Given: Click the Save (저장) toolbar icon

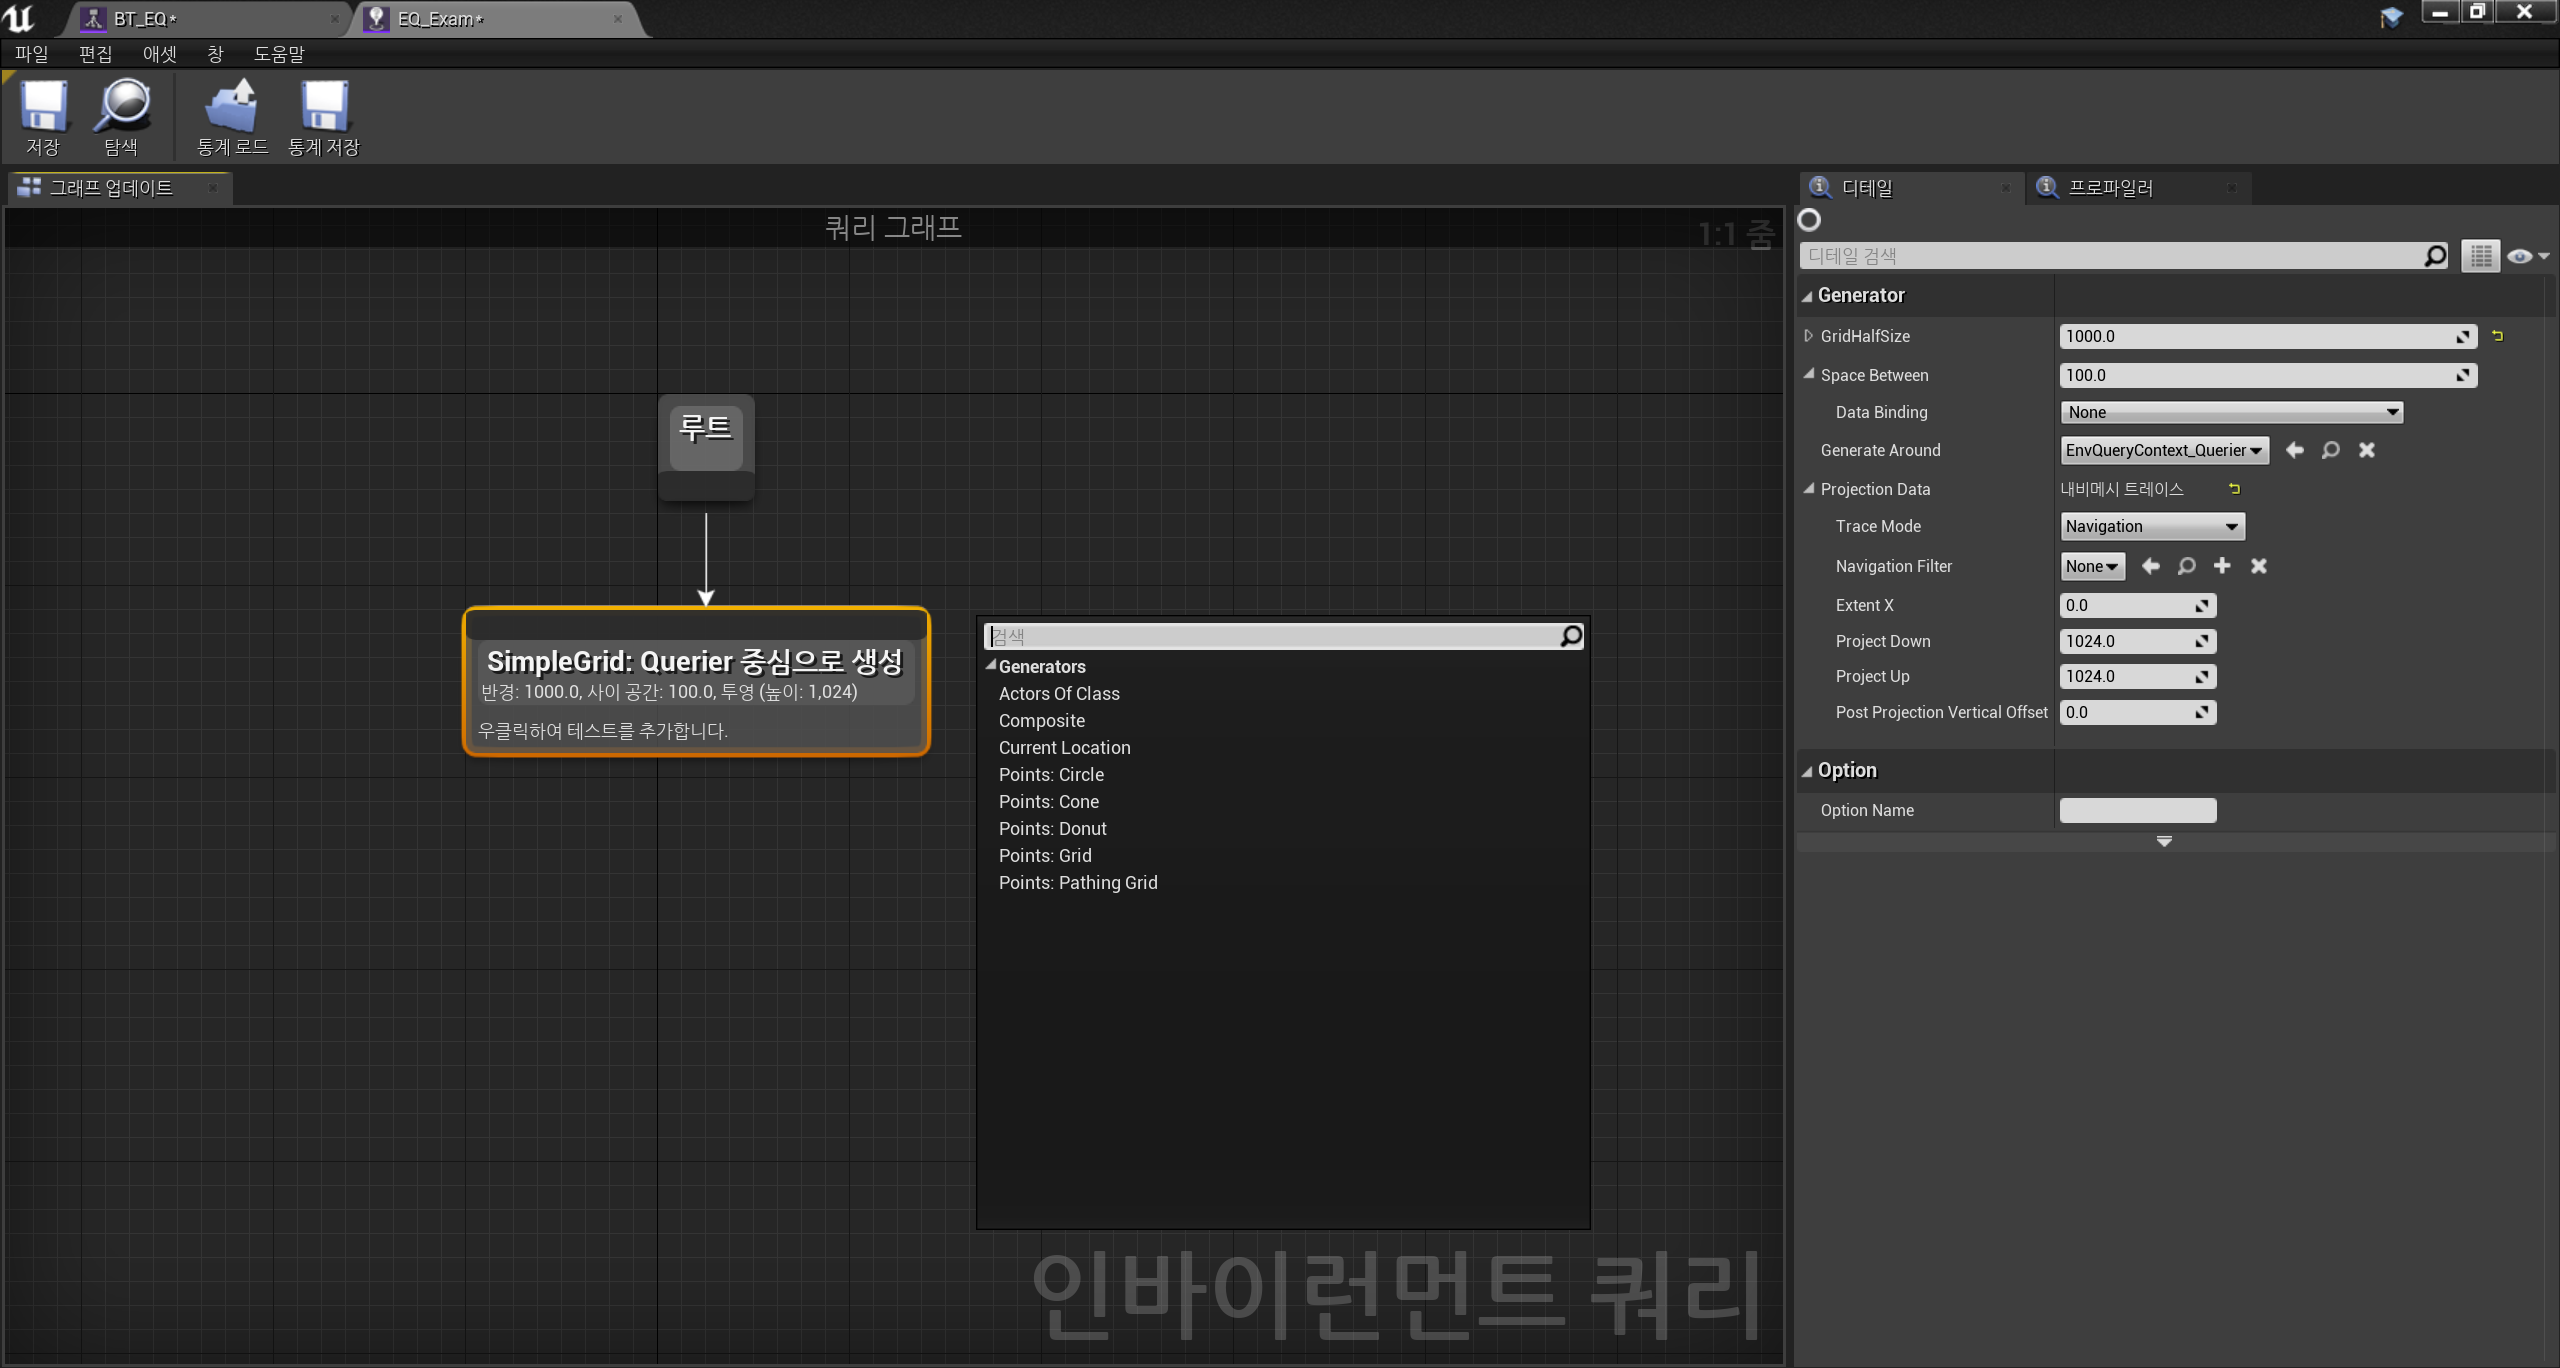Looking at the screenshot, I should tap(43, 108).
